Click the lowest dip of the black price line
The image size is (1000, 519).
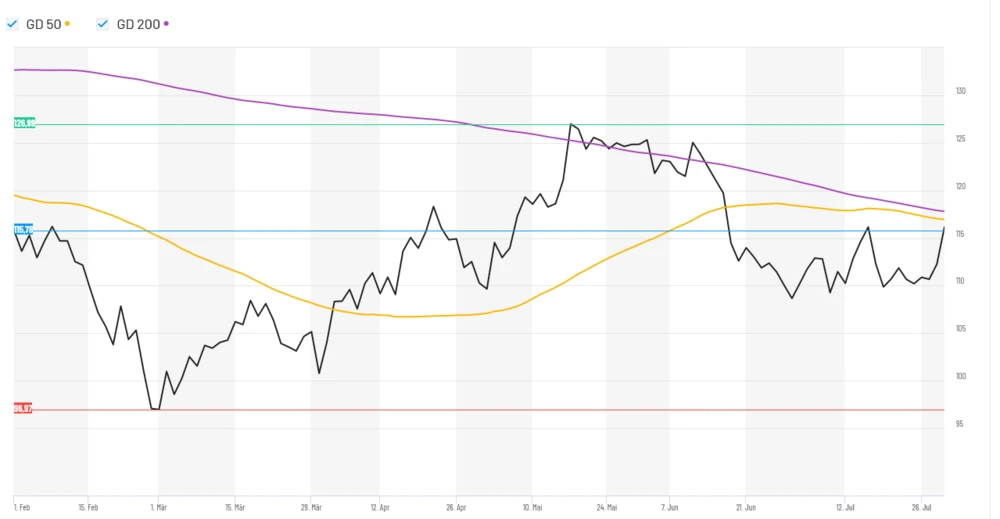coord(157,409)
